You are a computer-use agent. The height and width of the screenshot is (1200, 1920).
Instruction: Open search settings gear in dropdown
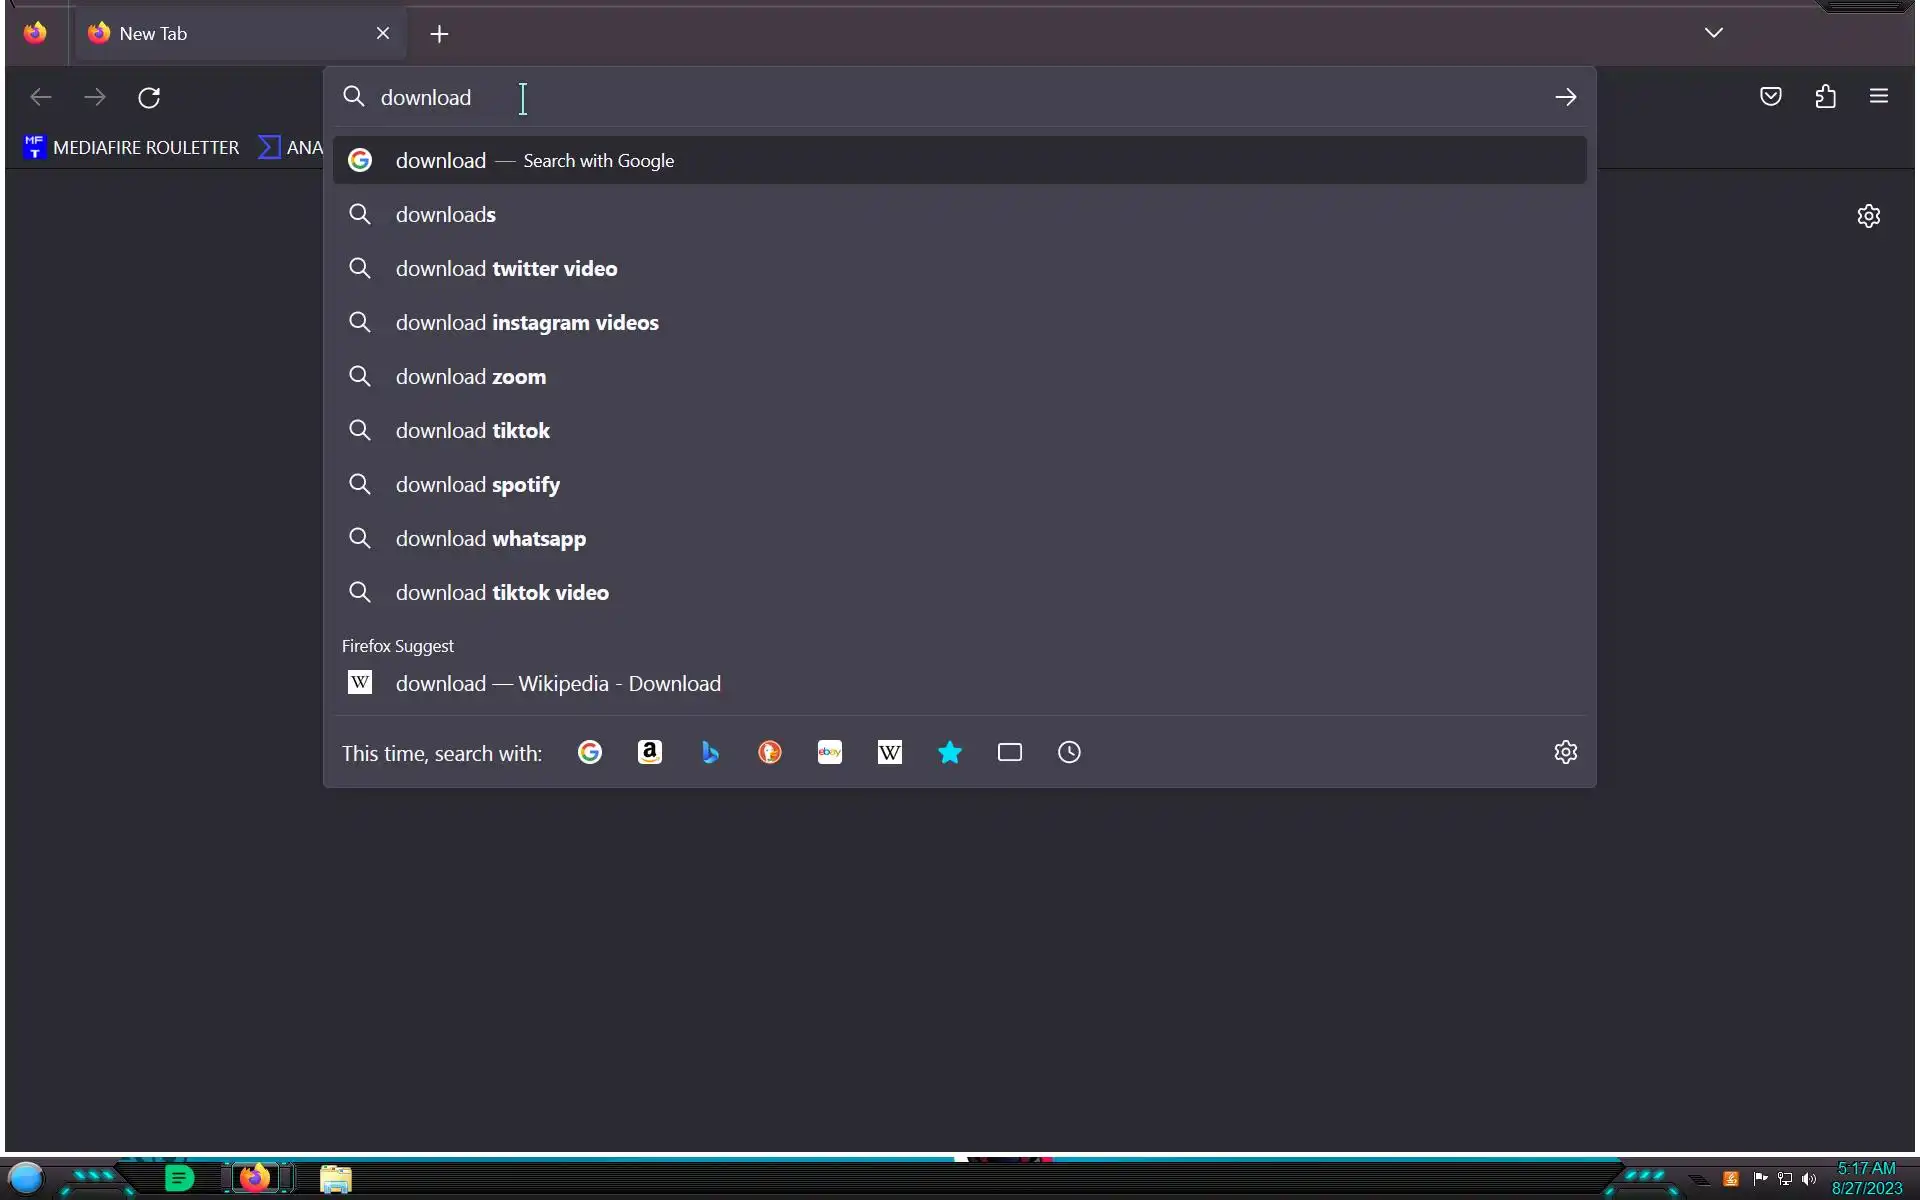(1566, 752)
